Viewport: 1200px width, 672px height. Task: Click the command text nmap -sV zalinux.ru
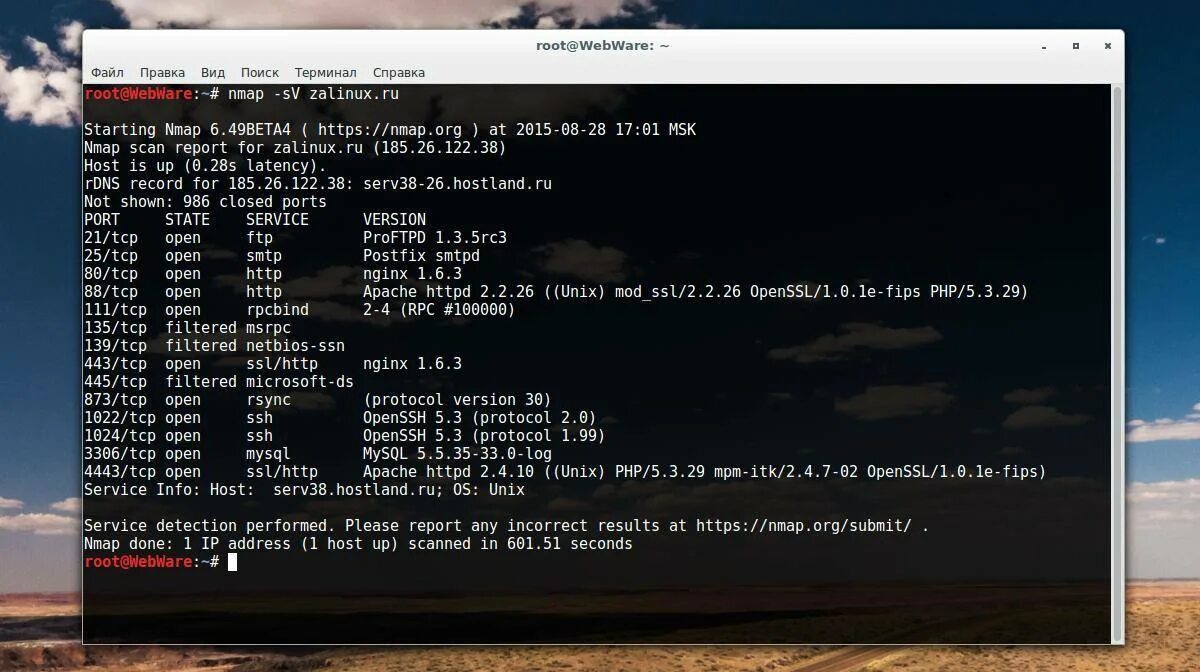coord(314,94)
